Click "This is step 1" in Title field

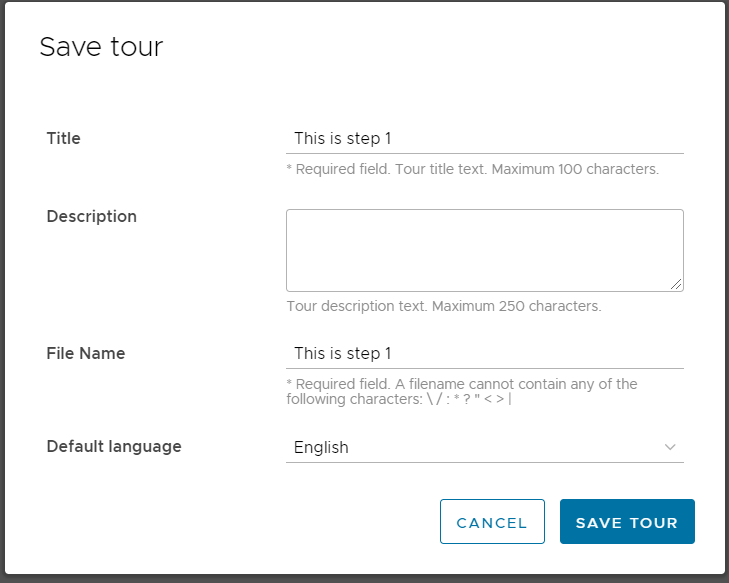point(343,139)
